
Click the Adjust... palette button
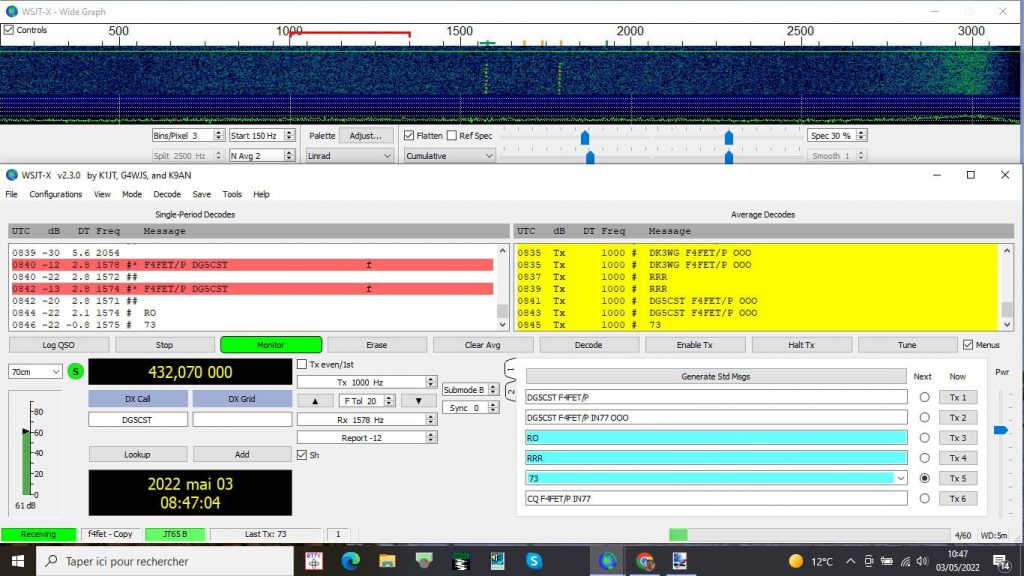pos(366,136)
